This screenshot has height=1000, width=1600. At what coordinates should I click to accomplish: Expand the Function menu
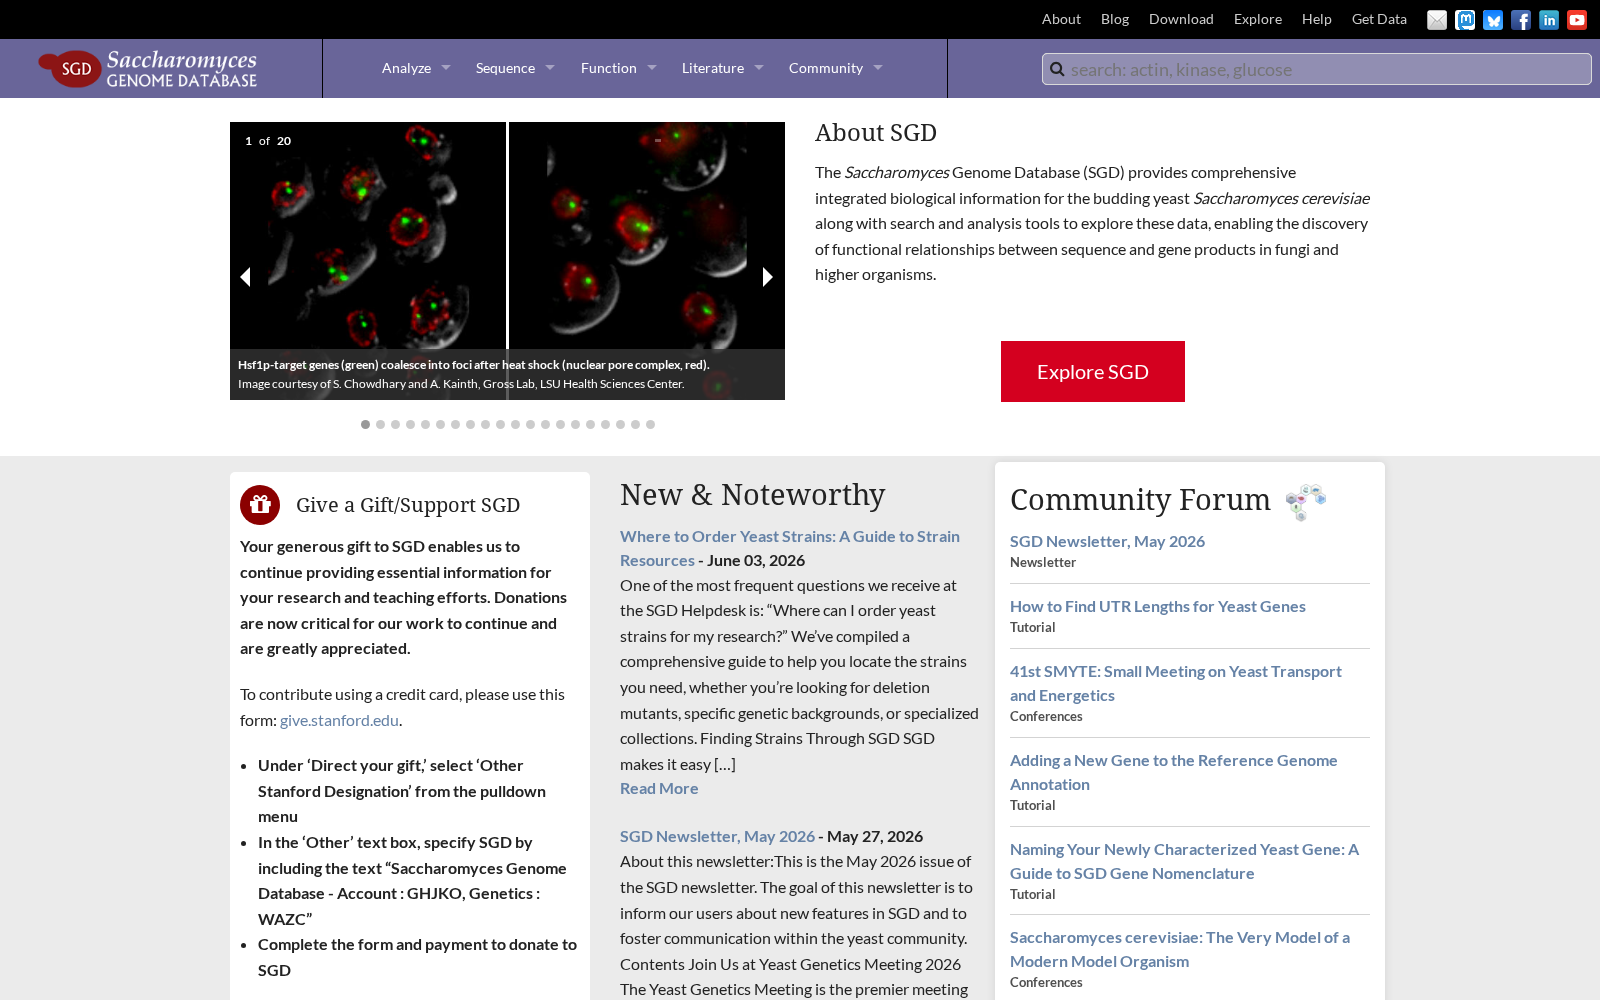(x=618, y=68)
